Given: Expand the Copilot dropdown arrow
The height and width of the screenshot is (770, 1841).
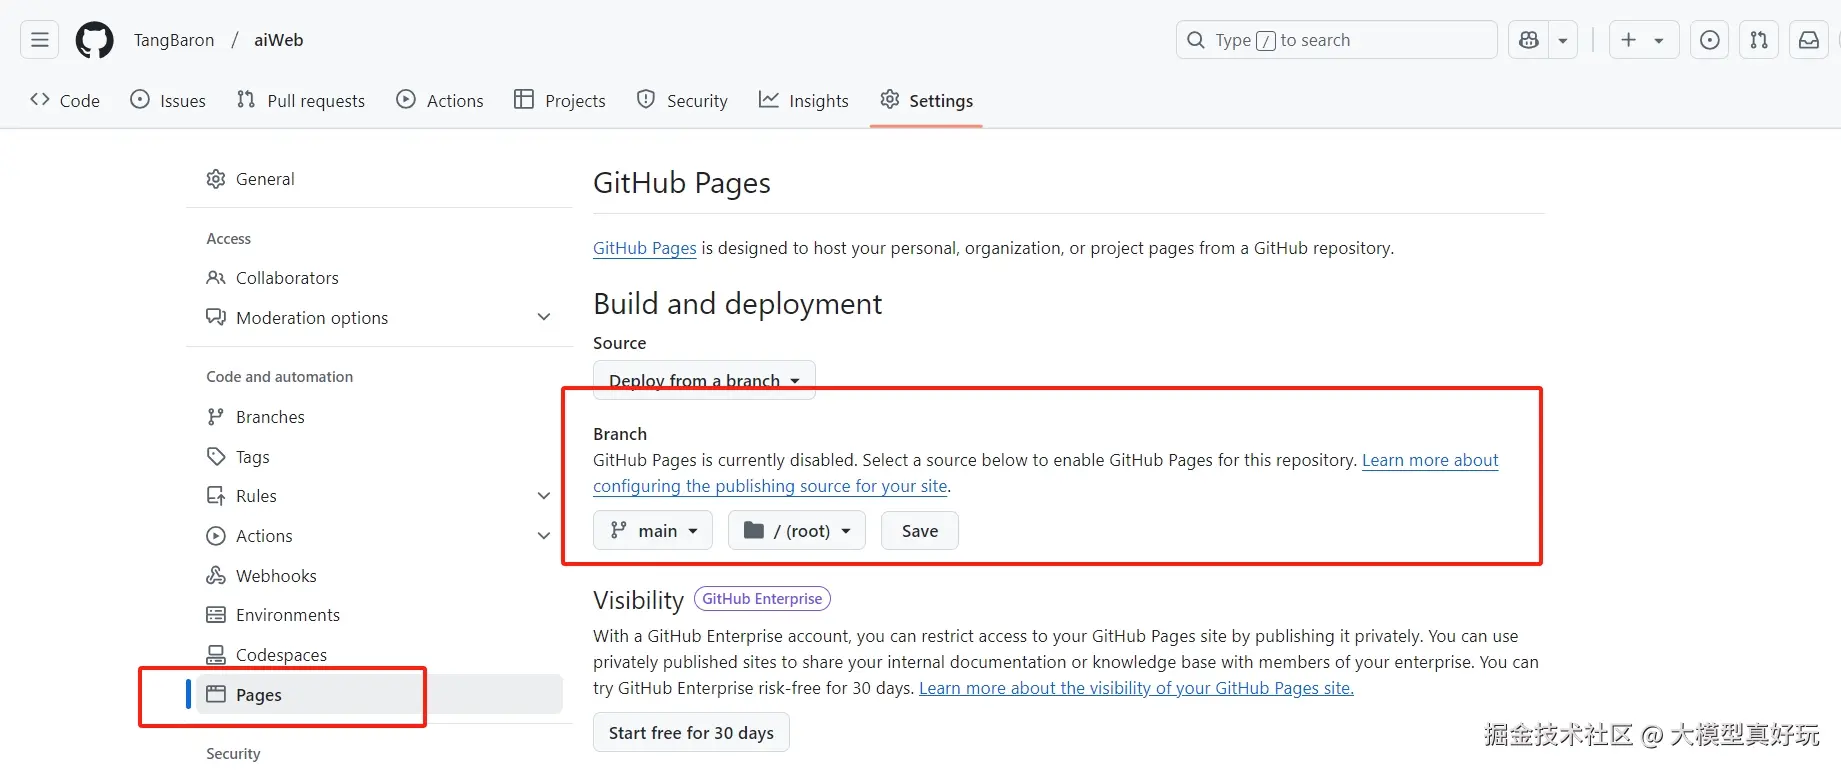Looking at the screenshot, I should click(x=1563, y=40).
